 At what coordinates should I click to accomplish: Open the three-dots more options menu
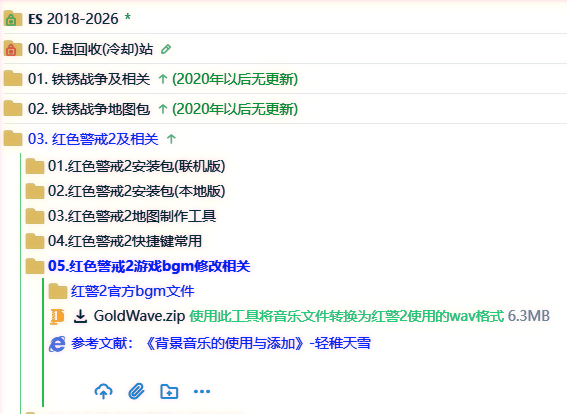tap(202, 391)
